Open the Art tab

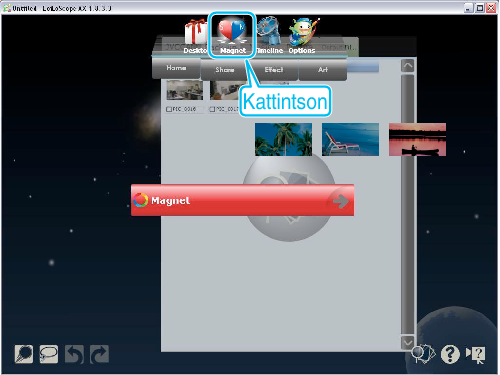pos(323,70)
